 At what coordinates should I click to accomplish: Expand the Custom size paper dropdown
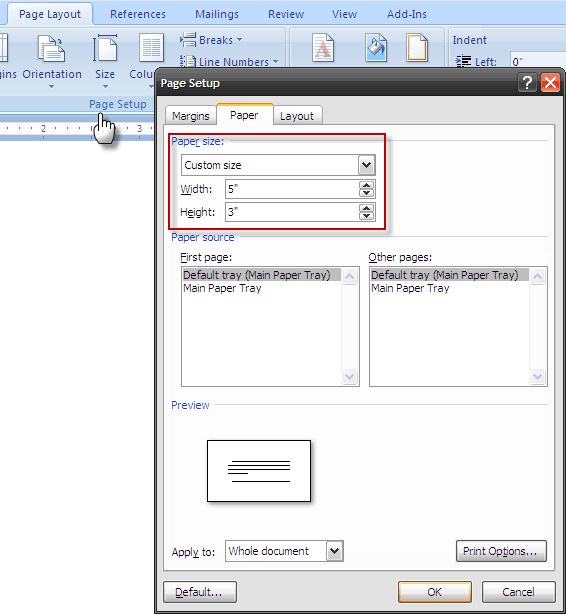[x=366, y=165]
